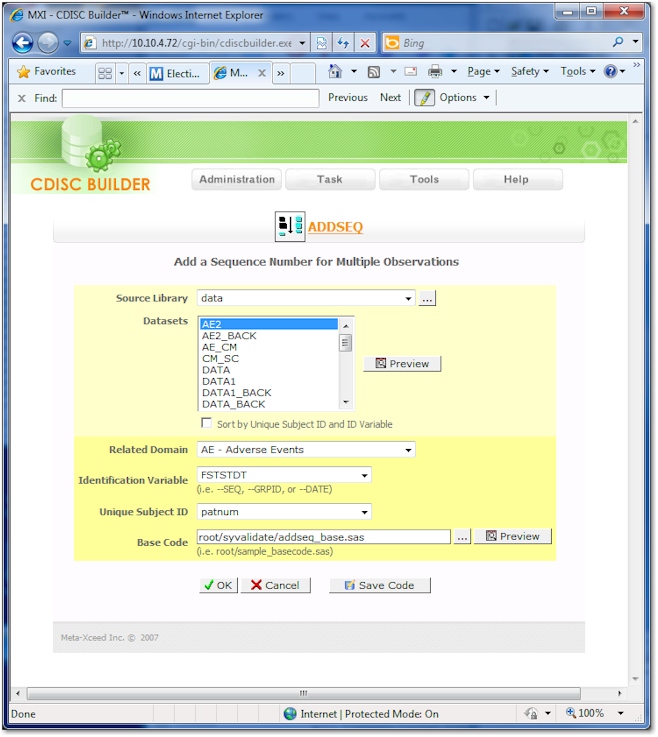This screenshot has height=737, width=658.
Task: Open the zoom level 100% control
Action: pos(595,714)
